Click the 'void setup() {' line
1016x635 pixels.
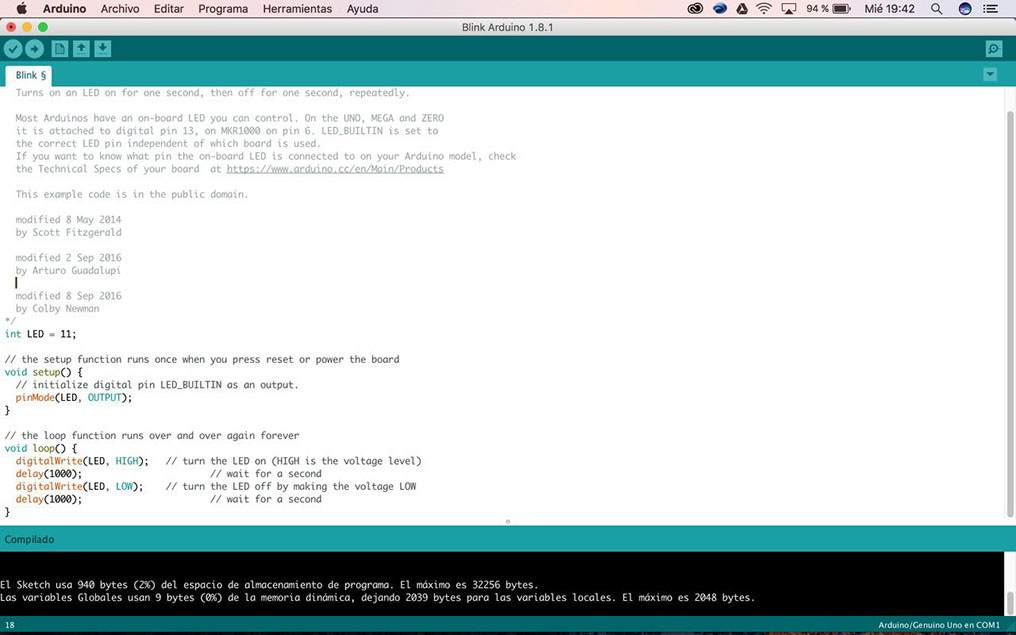pos(43,373)
